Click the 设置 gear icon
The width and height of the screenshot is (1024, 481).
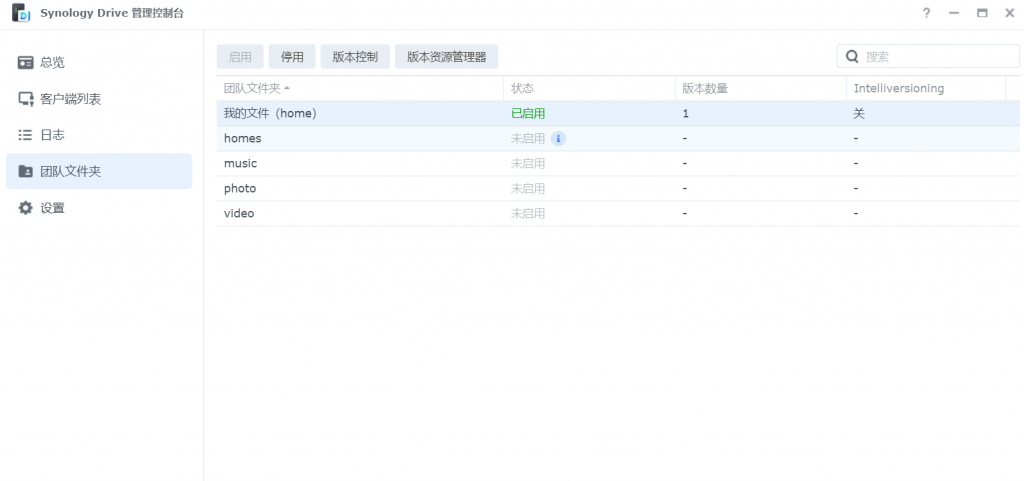point(26,208)
